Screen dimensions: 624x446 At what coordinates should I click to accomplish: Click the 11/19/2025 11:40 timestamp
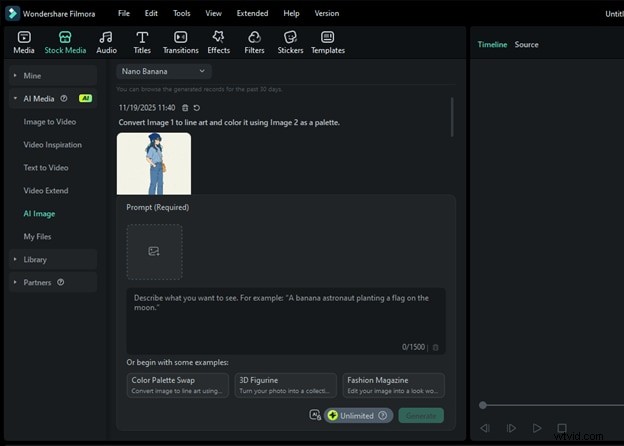[x=147, y=108]
